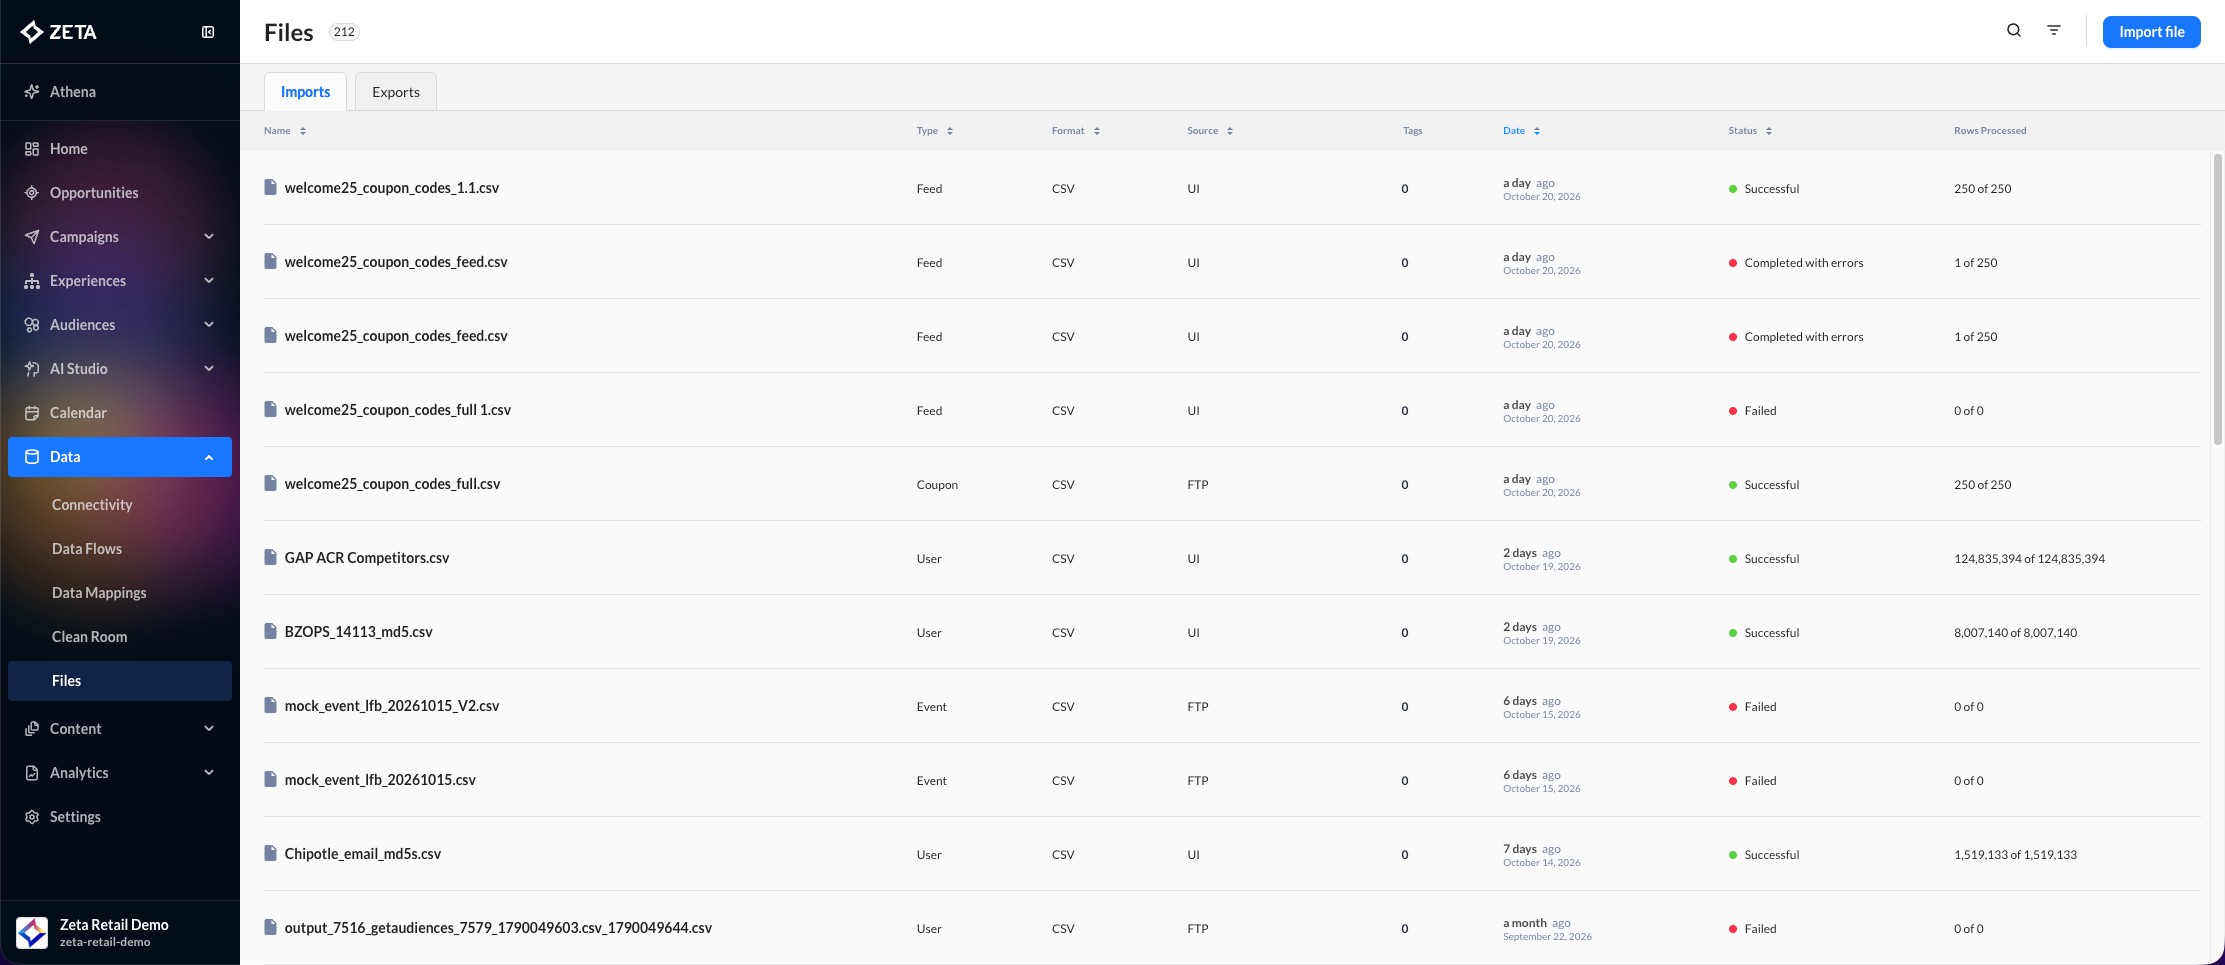Collapse sidebar using the panel icon
Image resolution: width=2225 pixels, height=965 pixels.
coord(208,32)
